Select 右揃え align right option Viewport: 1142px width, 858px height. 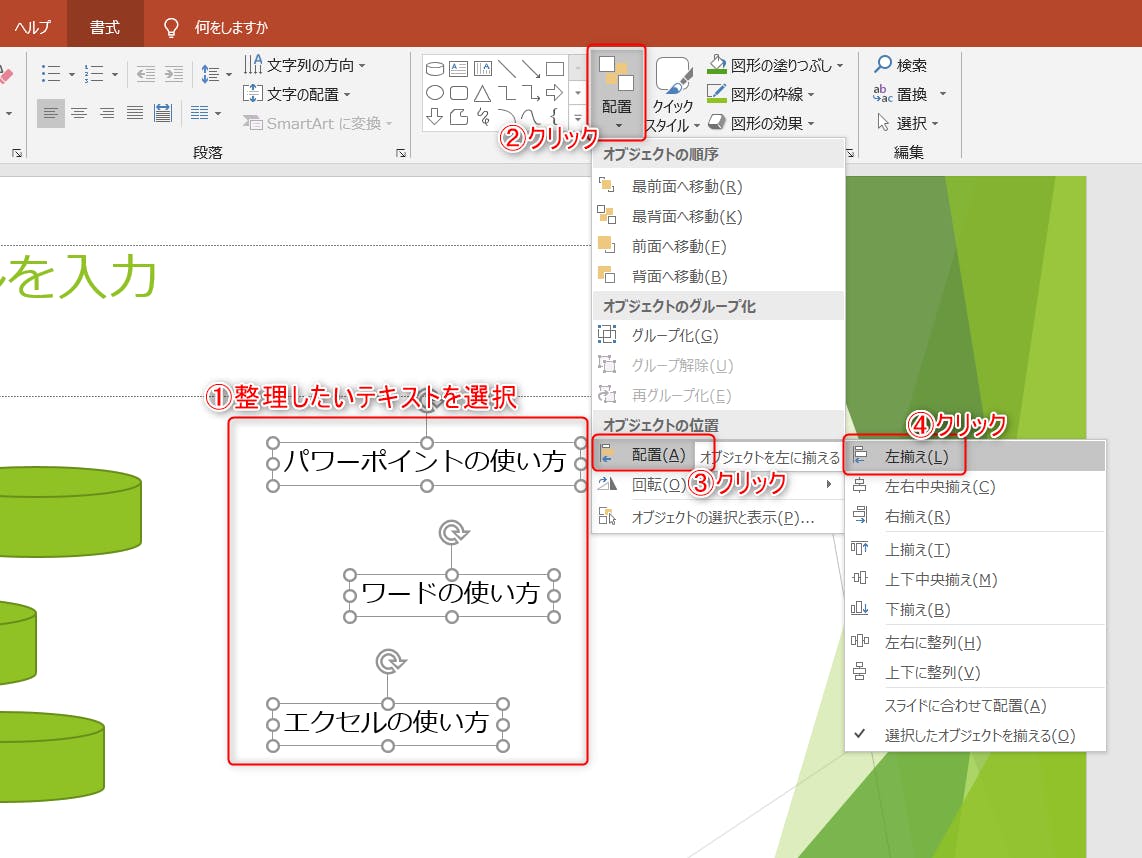pyautogui.click(x=916, y=517)
